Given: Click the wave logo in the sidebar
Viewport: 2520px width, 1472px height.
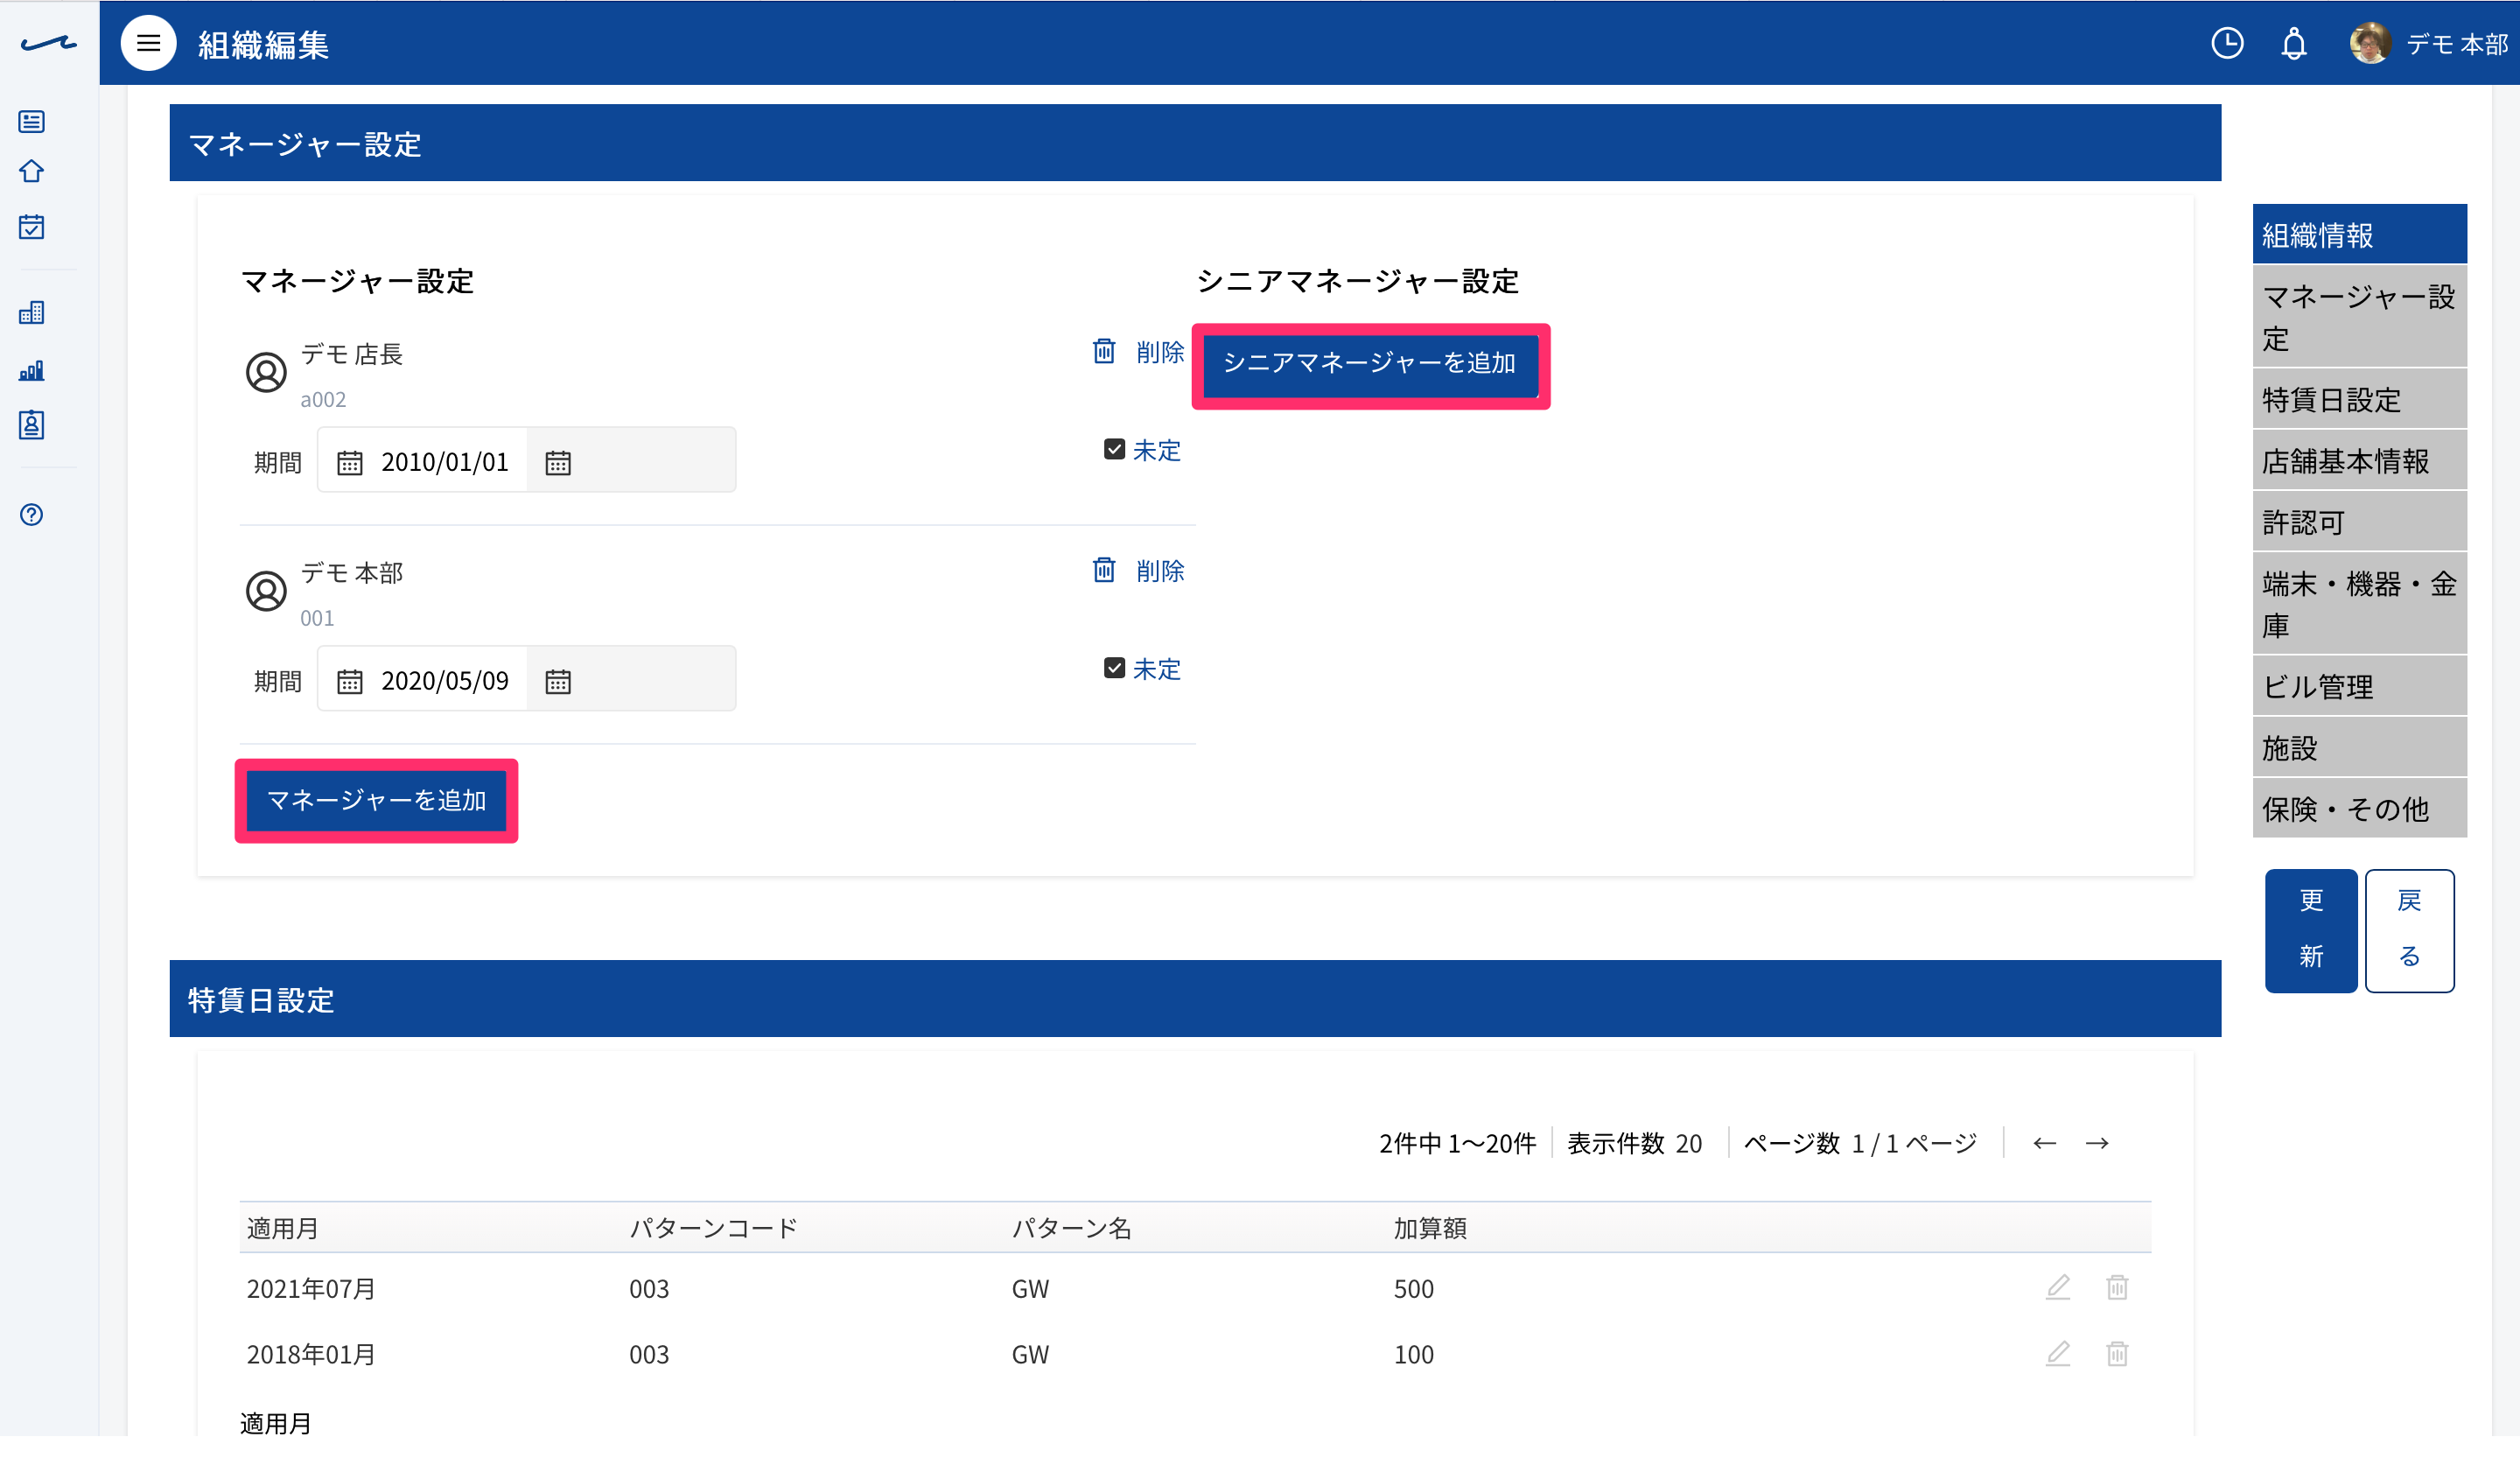Looking at the screenshot, I should [48, 43].
